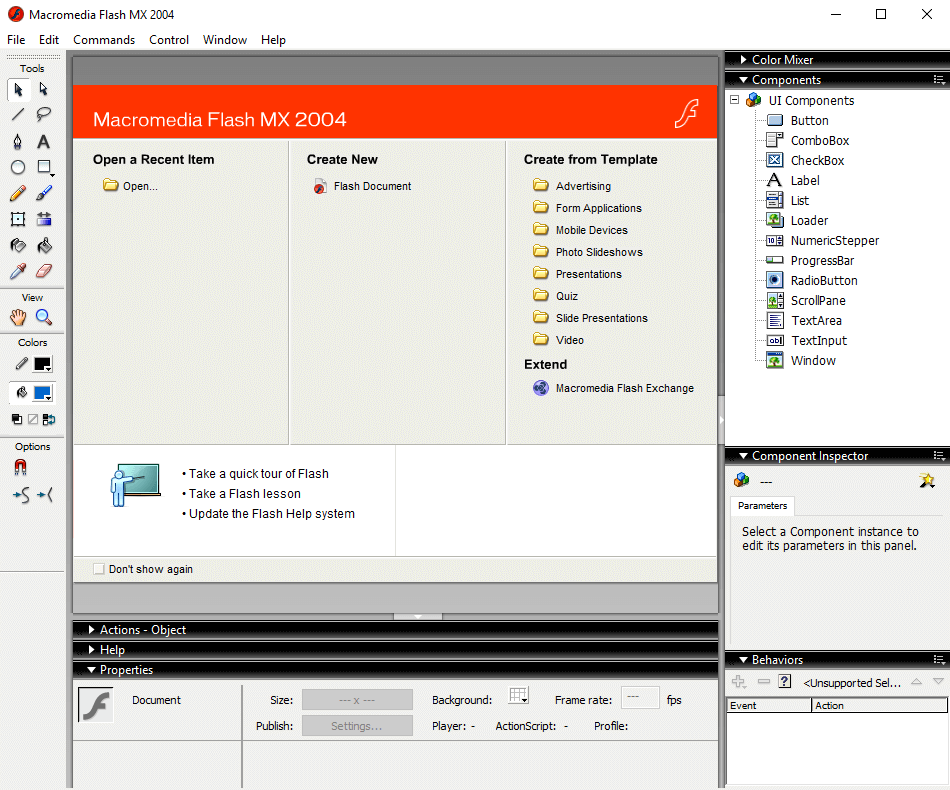Select the RadioButton component

812,280
